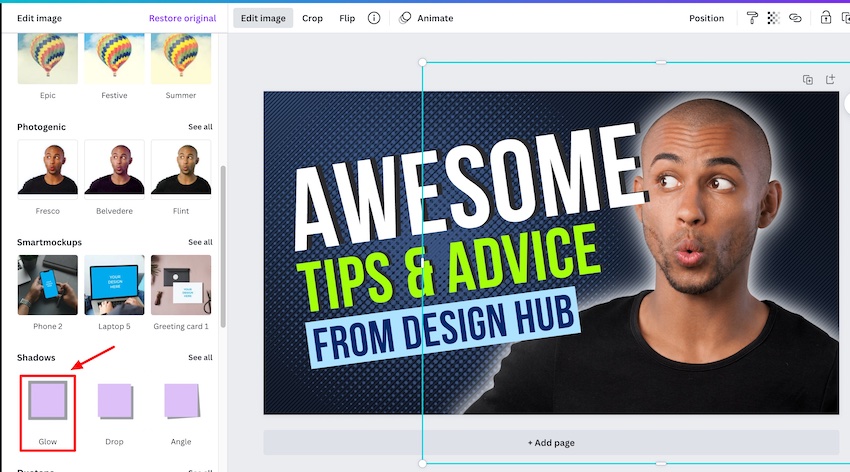Apply the Flint photogenic filter
The width and height of the screenshot is (850, 472).
pos(181,170)
